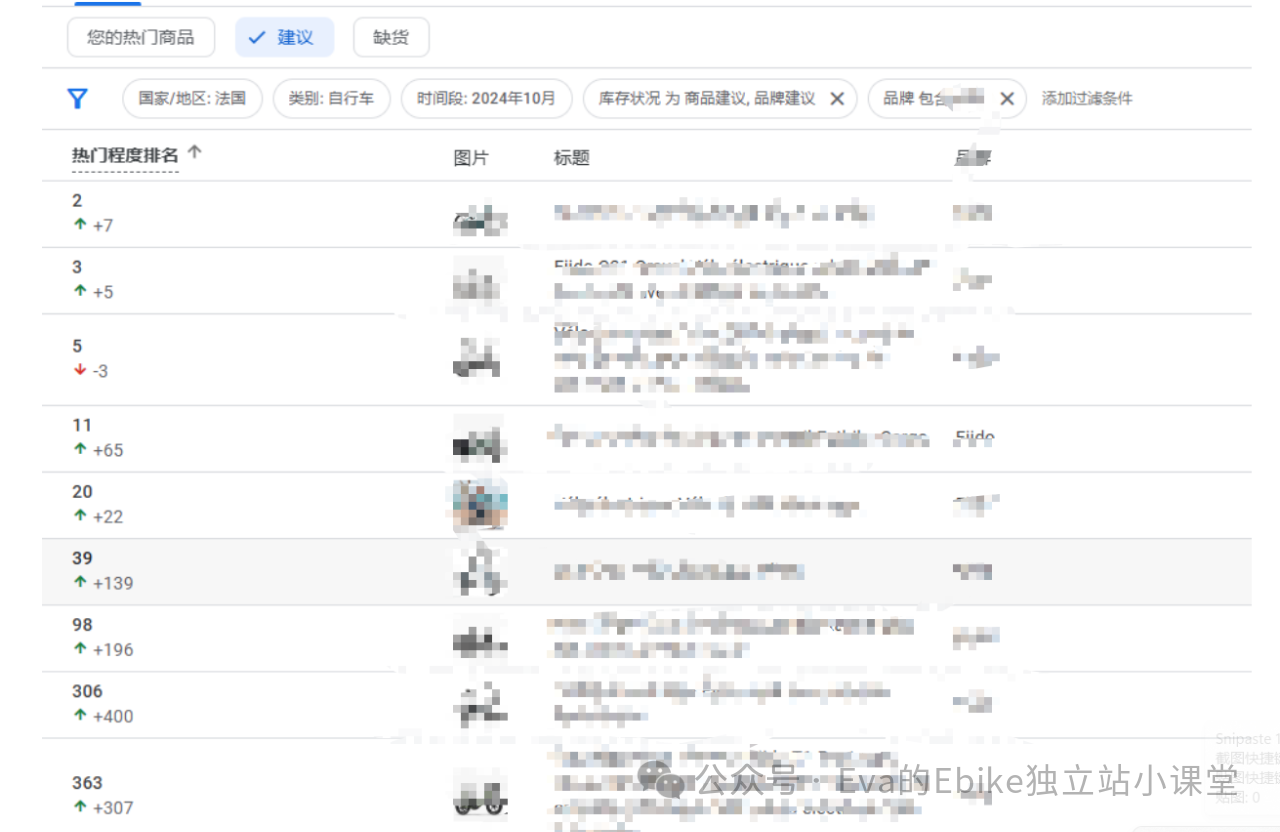
Task: Open product thumbnail for rank 20
Action: [480, 505]
